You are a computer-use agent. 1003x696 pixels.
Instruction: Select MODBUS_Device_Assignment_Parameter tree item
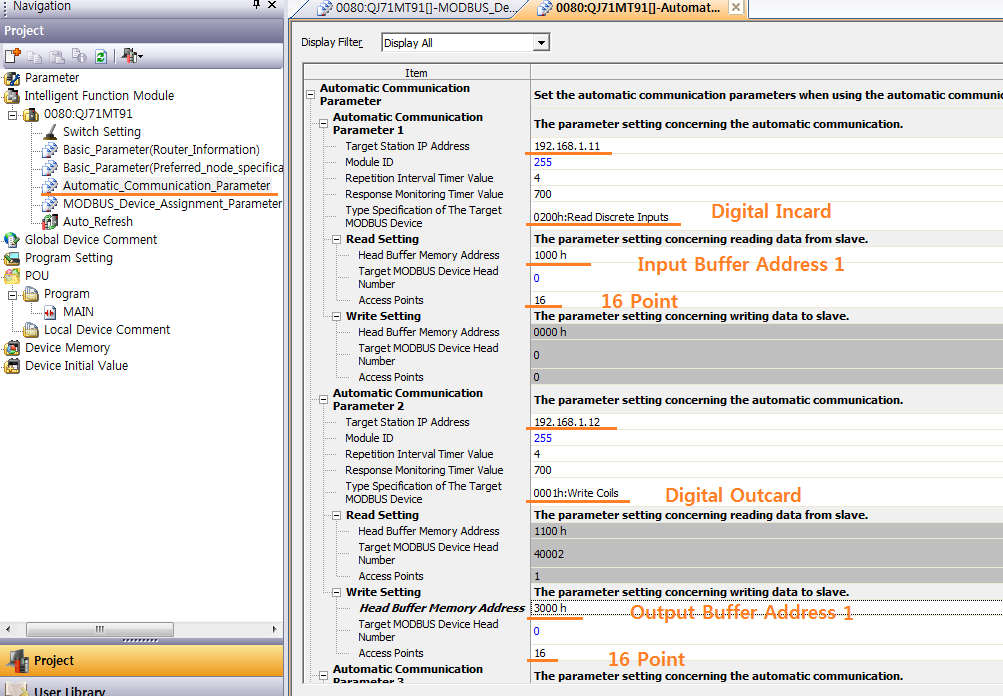(x=172, y=204)
